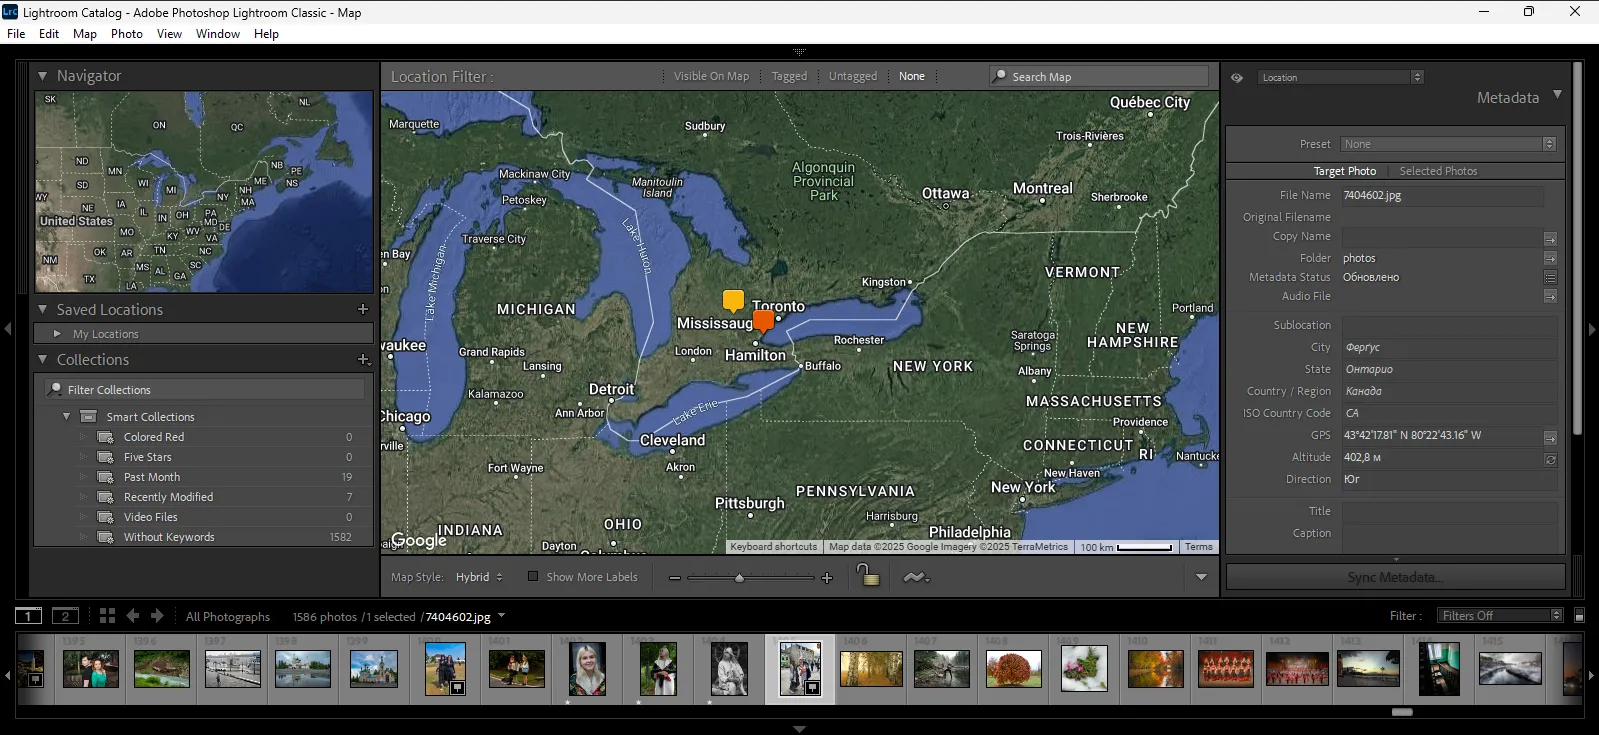
Task: Zoom out the map with minus icon
Action: [675, 578]
